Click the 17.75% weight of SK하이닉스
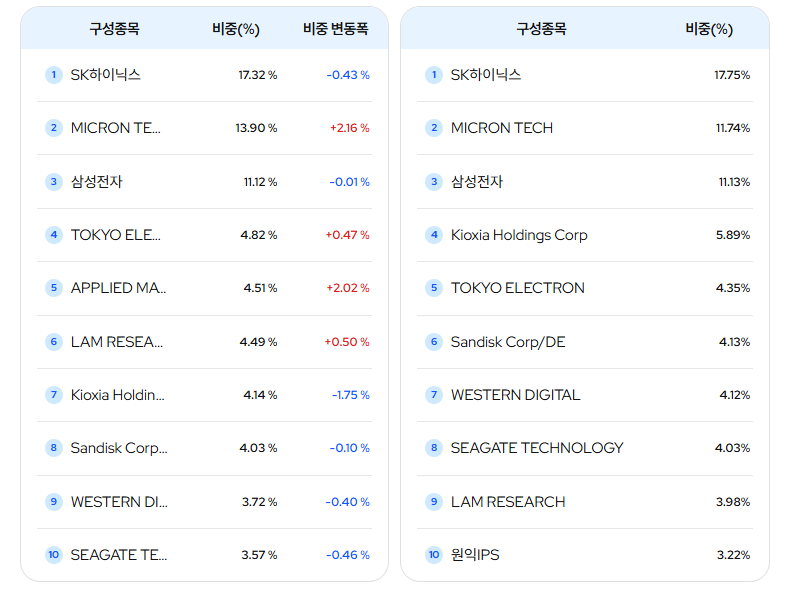The width and height of the screenshot is (788, 594). [x=732, y=75]
